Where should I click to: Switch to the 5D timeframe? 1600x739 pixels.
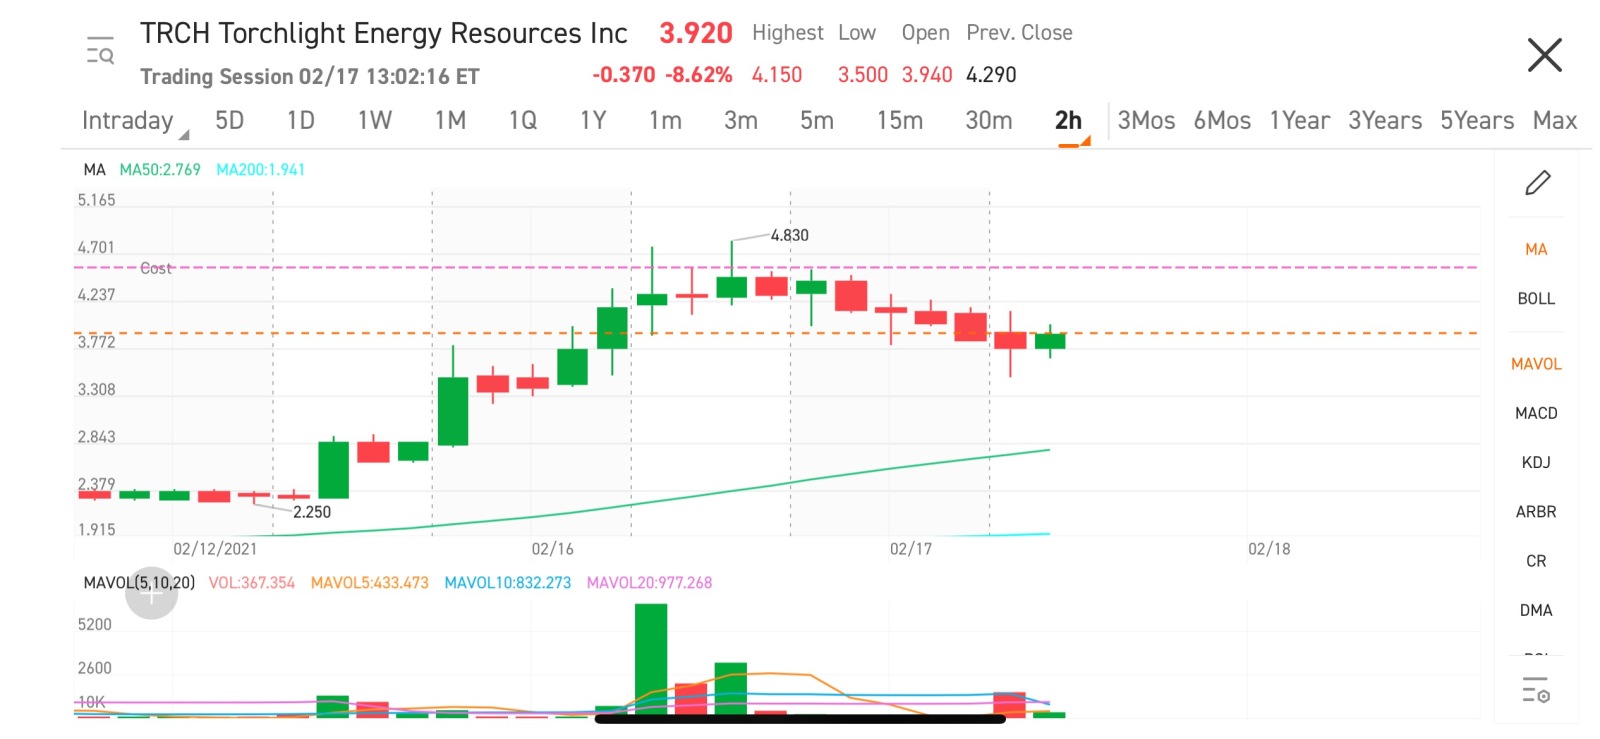(229, 121)
